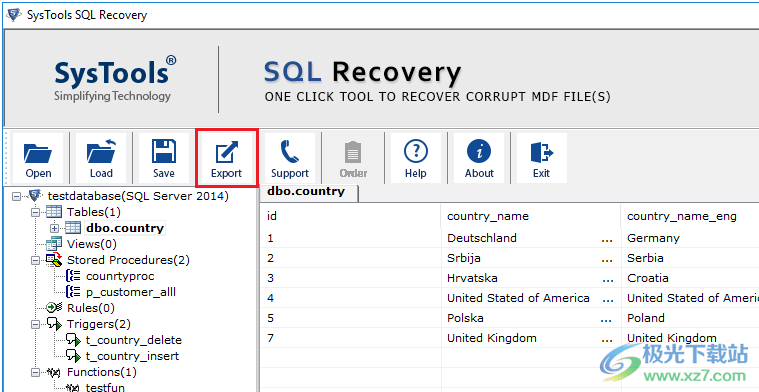Click the Polska cell

[x=531, y=318]
